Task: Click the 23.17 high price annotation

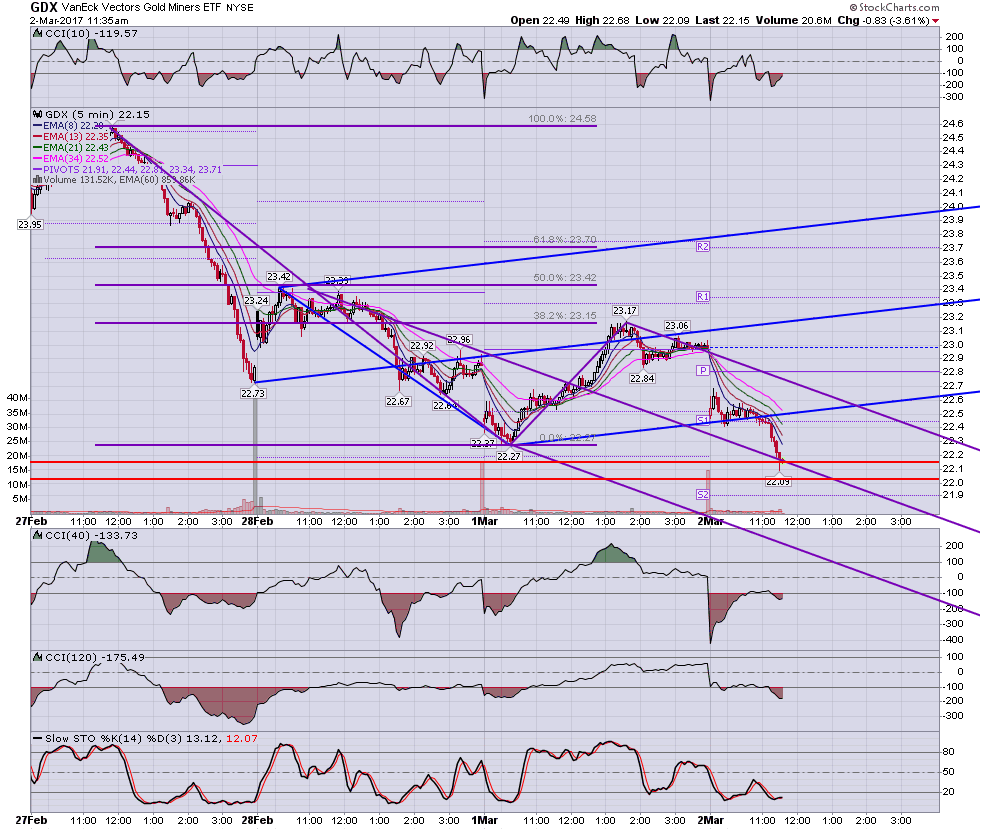Action: [x=625, y=310]
